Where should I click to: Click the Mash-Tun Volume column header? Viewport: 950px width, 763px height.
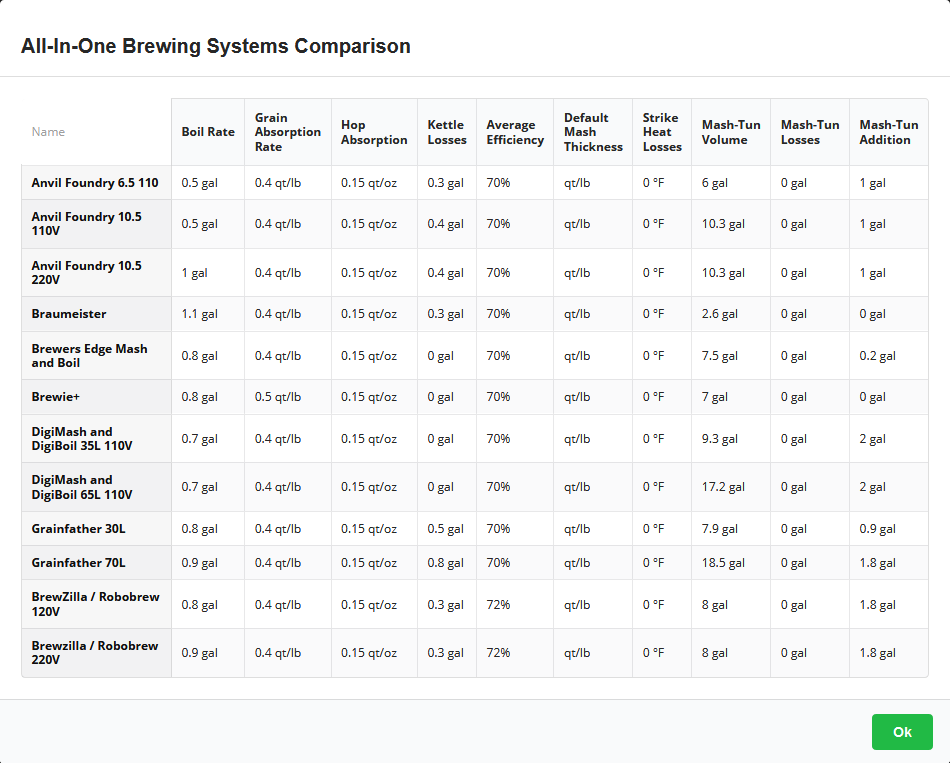pos(731,132)
